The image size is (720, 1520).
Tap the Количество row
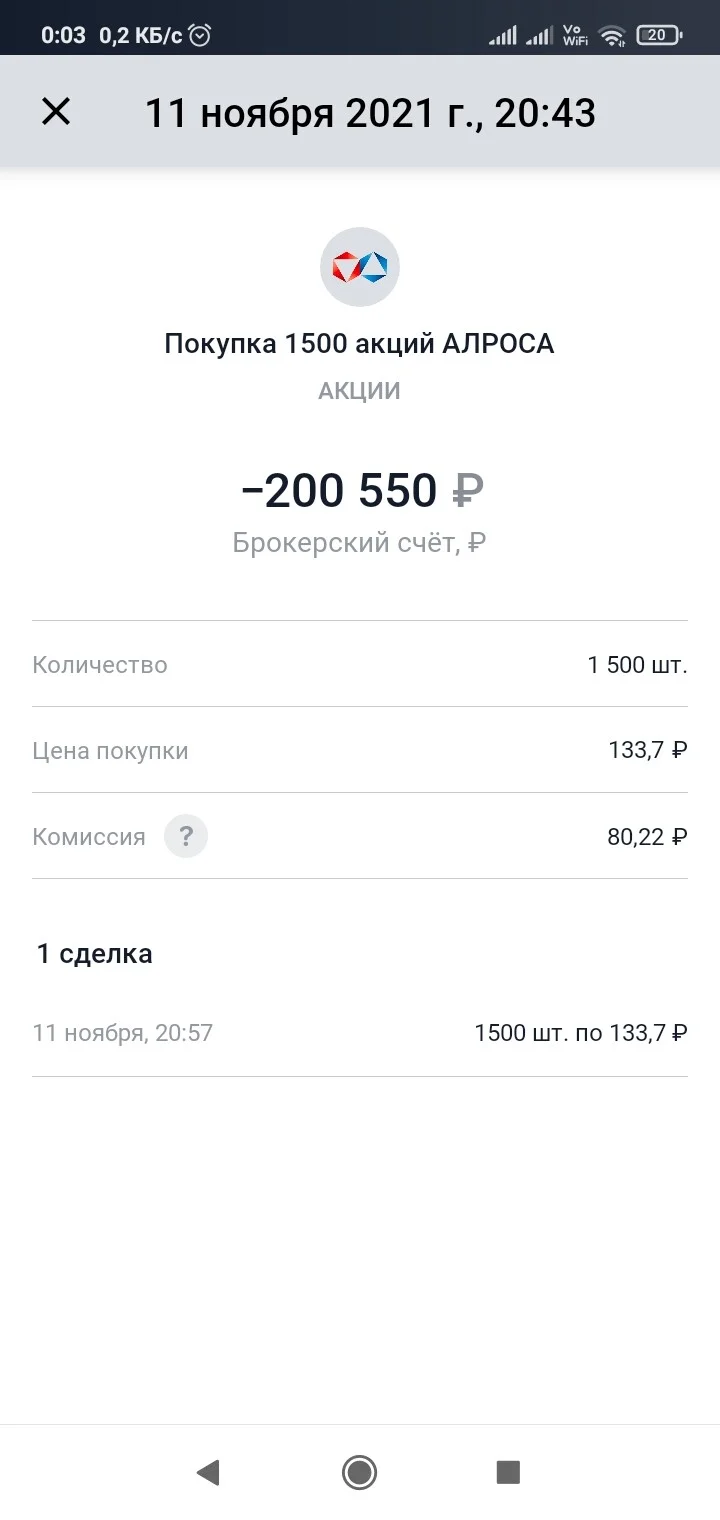pyautogui.click(x=360, y=664)
